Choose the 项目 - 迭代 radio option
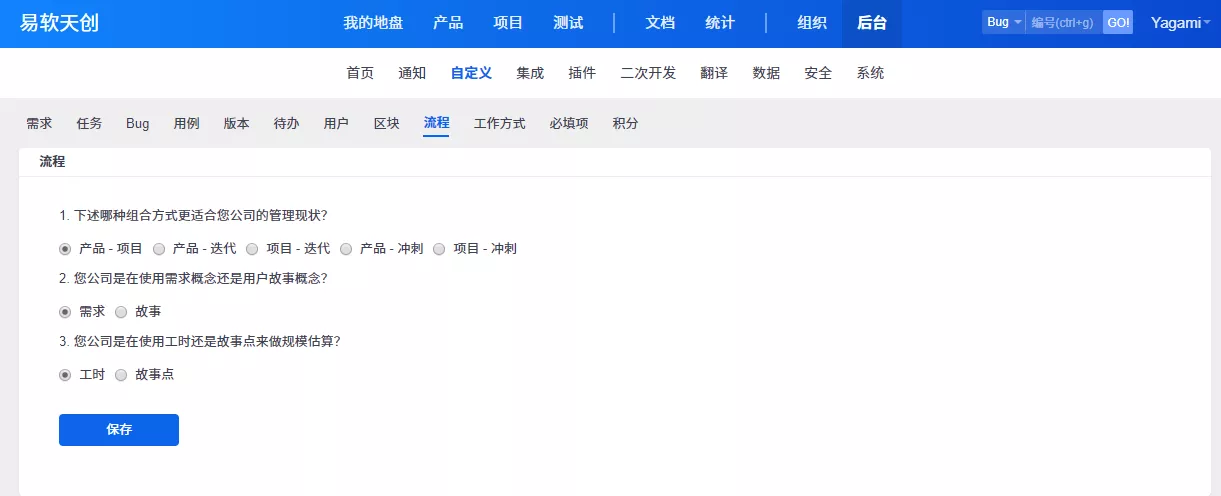This screenshot has height=496, width=1221. (252, 248)
